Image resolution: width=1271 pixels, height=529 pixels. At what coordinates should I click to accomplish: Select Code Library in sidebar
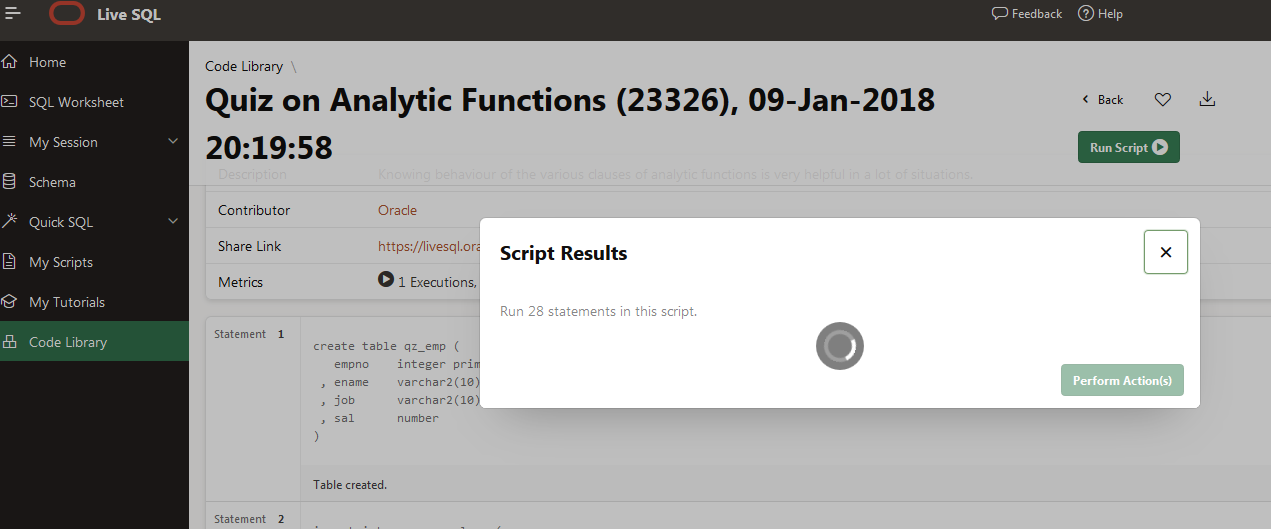tap(68, 342)
